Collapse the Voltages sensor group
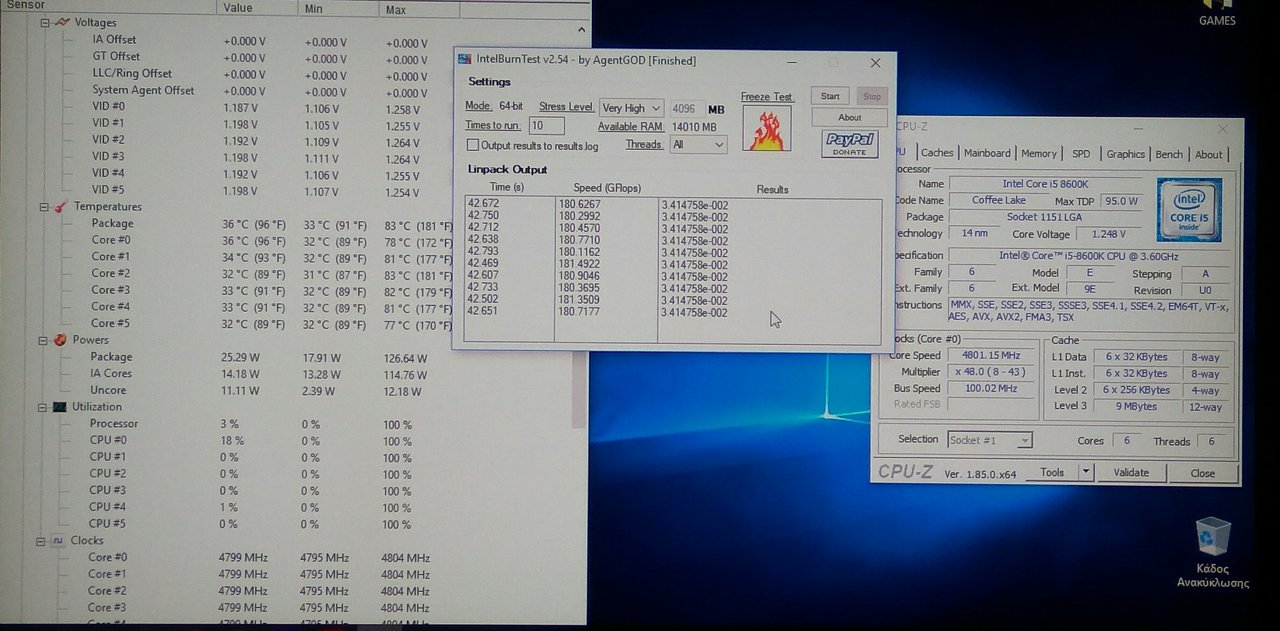The height and width of the screenshot is (631, 1280). pyautogui.click(x=45, y=22)
